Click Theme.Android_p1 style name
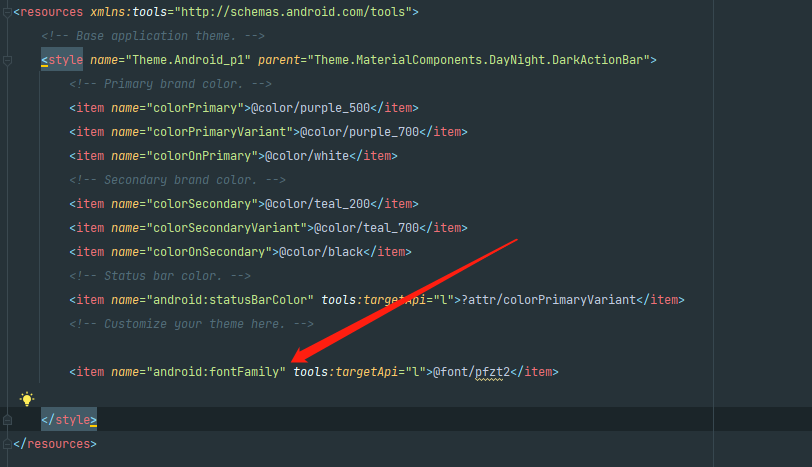The height and width of the screenshot is (467, 812). [x=188, y=60]
